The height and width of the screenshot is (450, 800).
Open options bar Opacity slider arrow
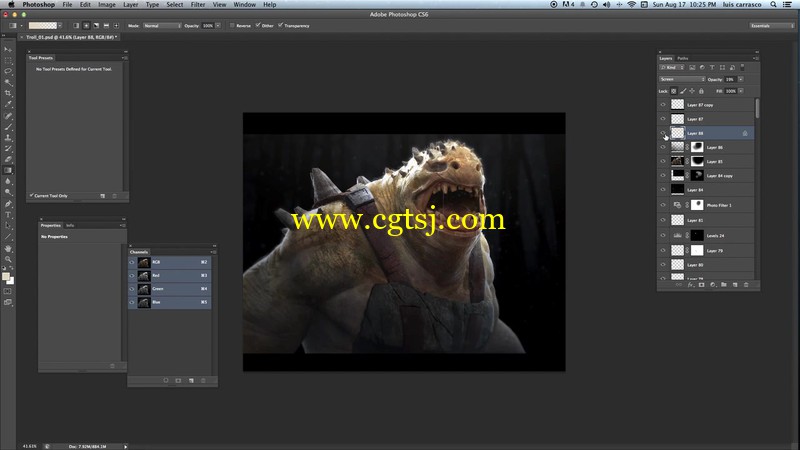[x=218, y=26]
